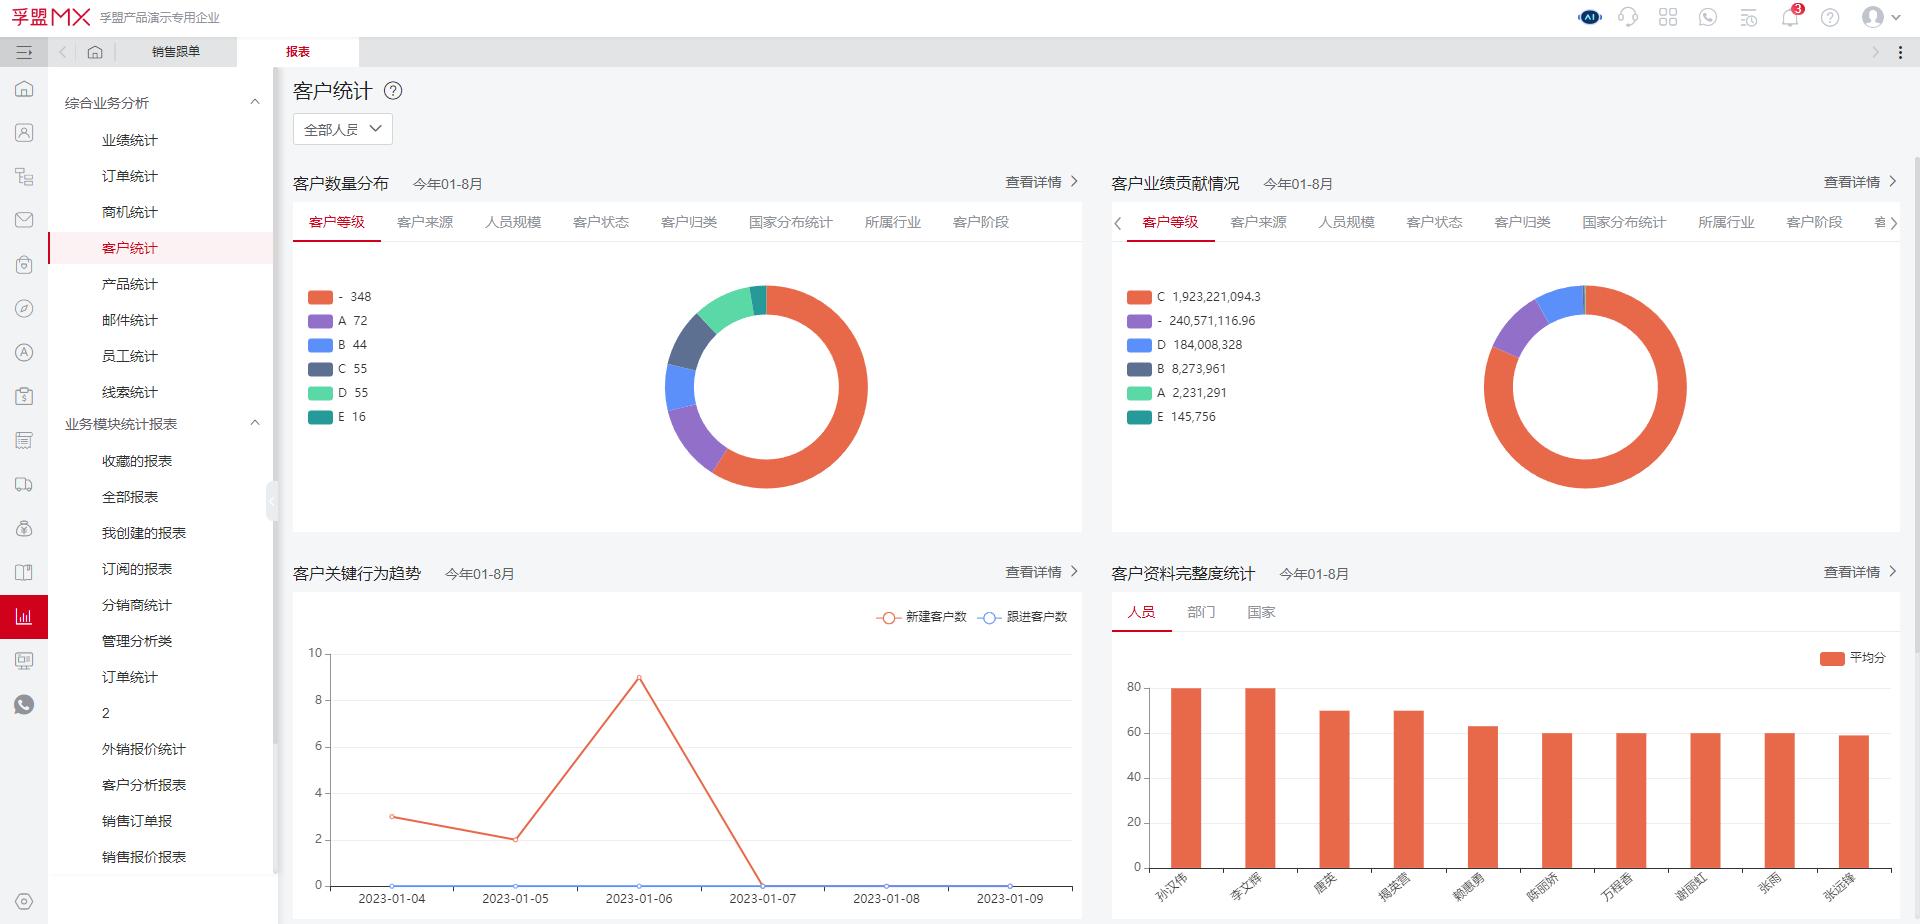1920x924 pixels.
Task: Click the help icon beside 客户统计 title
Action: [x=393, y=91]
